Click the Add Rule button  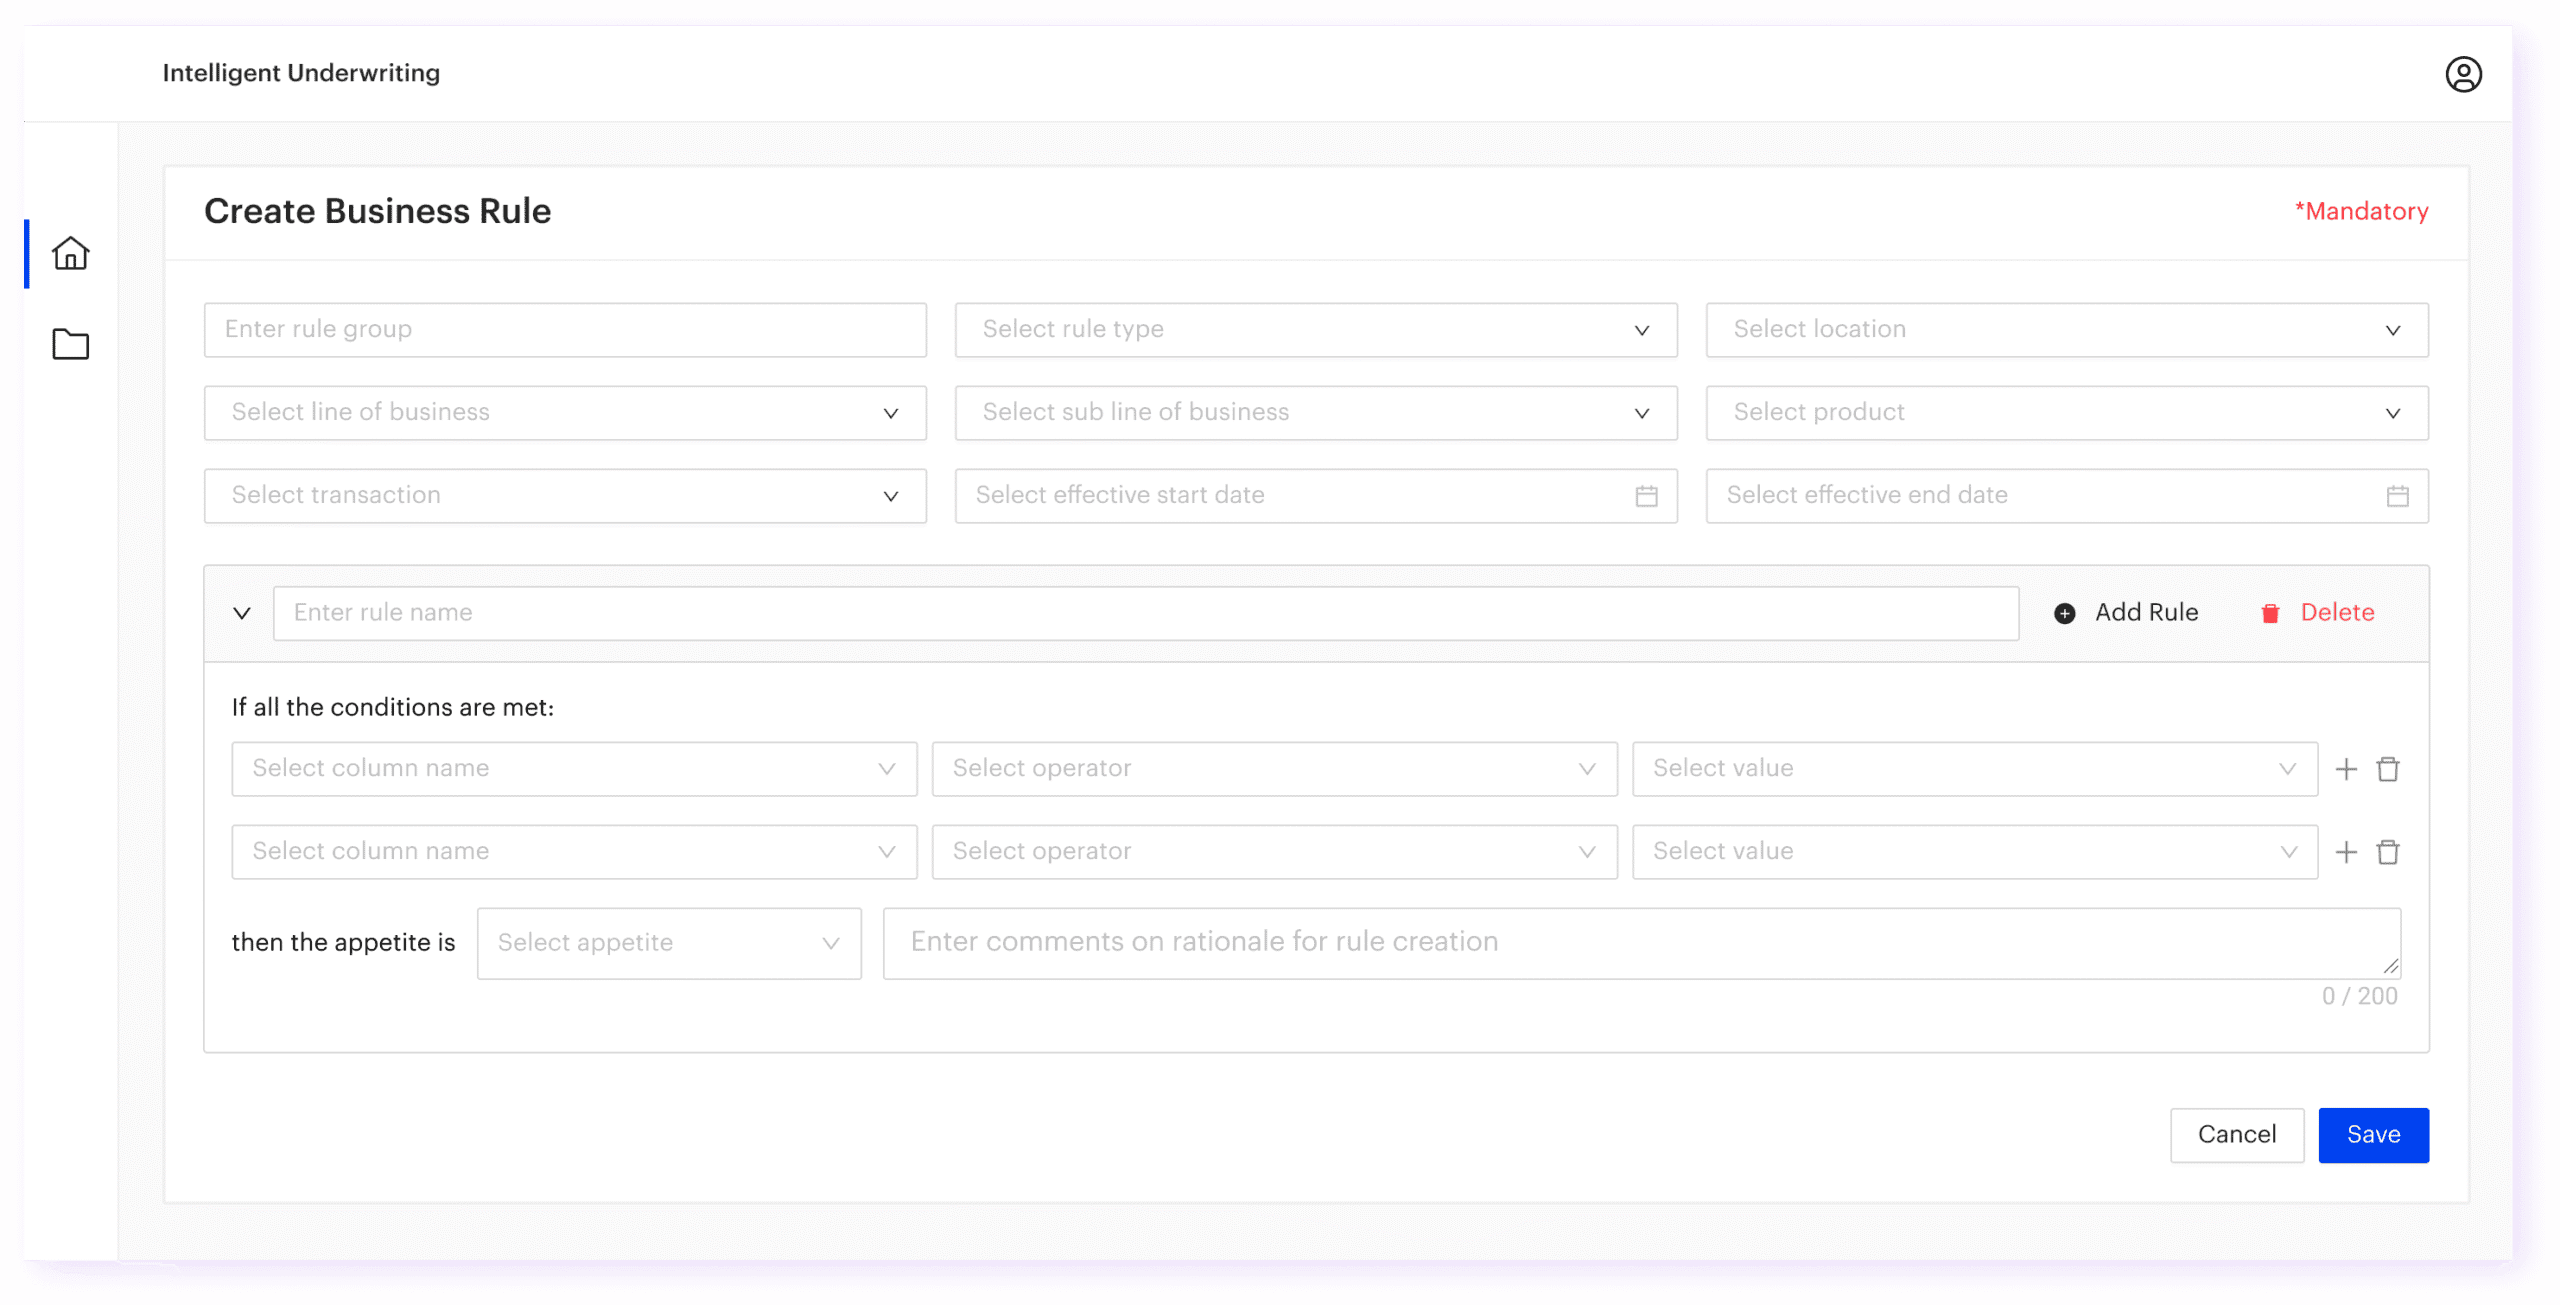2127,613
